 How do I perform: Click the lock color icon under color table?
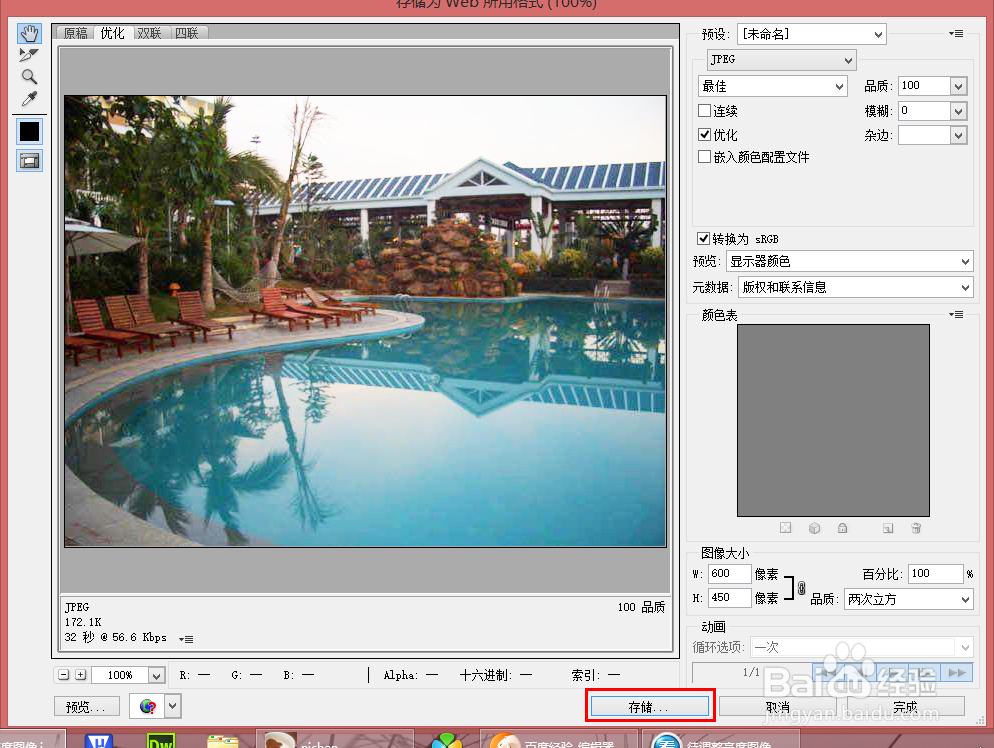pyautogui.click(x=842, y=528)
